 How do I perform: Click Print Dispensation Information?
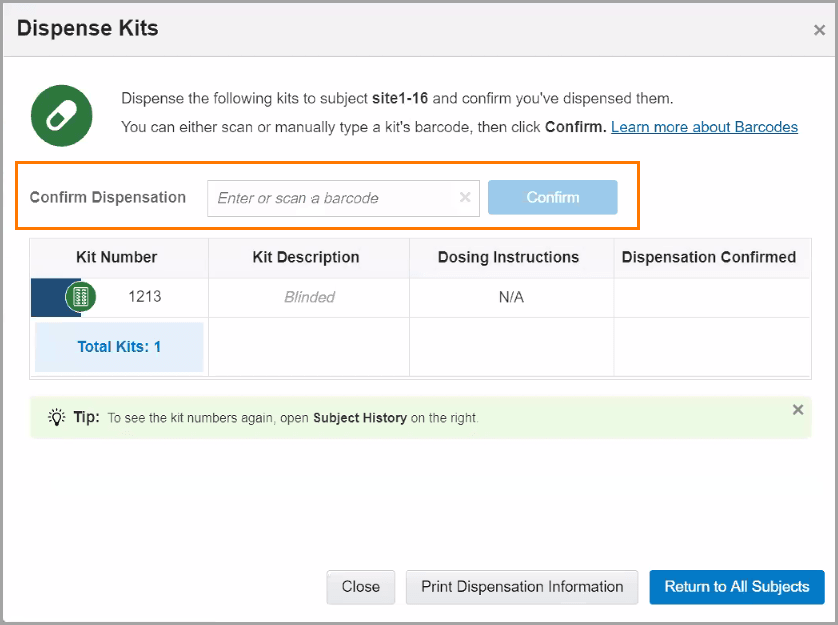click(522, 587)
